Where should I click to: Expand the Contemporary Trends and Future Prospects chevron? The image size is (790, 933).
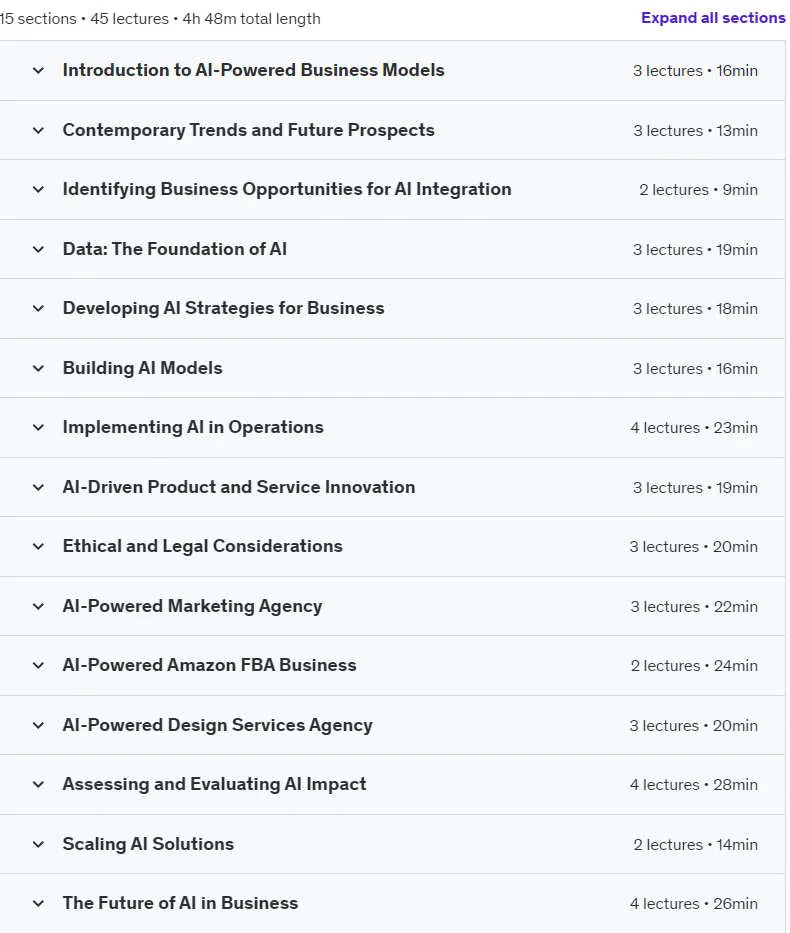[38, 130]
